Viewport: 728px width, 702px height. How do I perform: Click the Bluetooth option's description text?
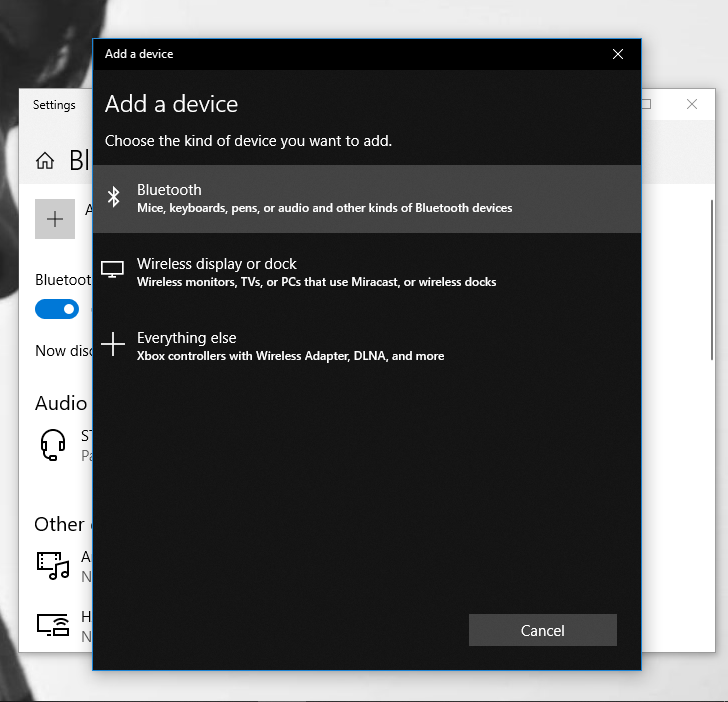324,209
